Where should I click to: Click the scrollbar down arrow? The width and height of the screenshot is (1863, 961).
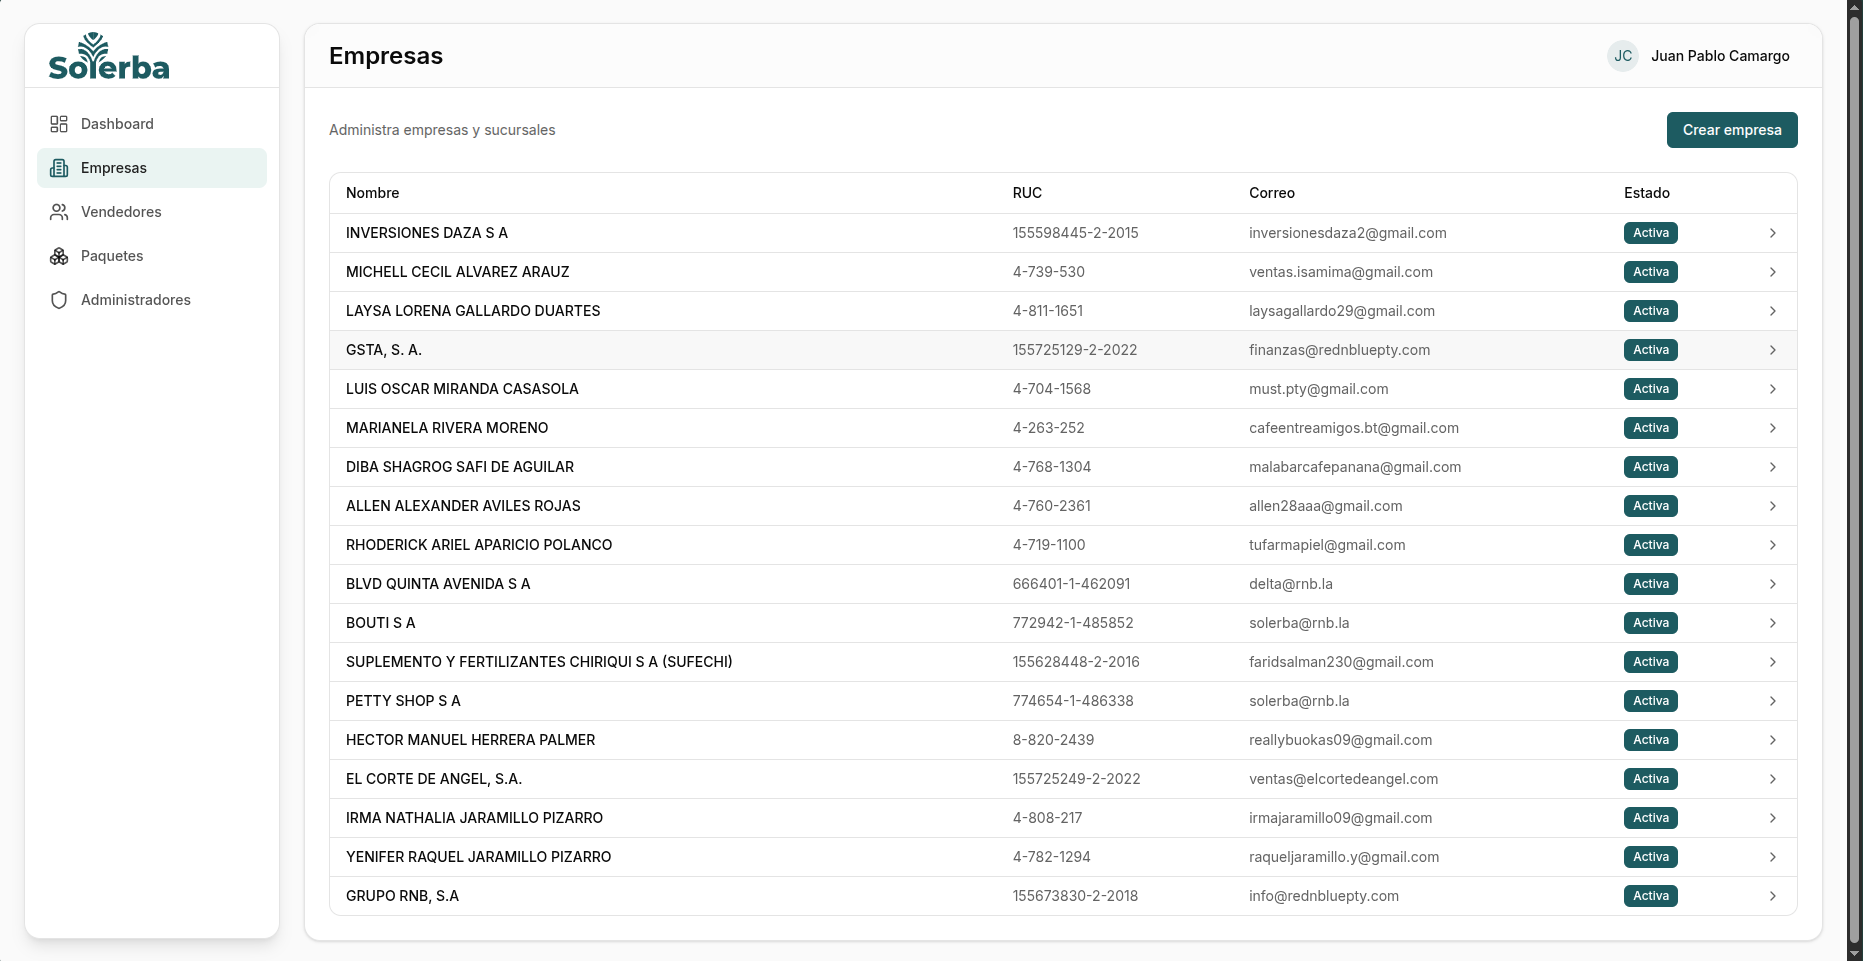point(1854,953)
